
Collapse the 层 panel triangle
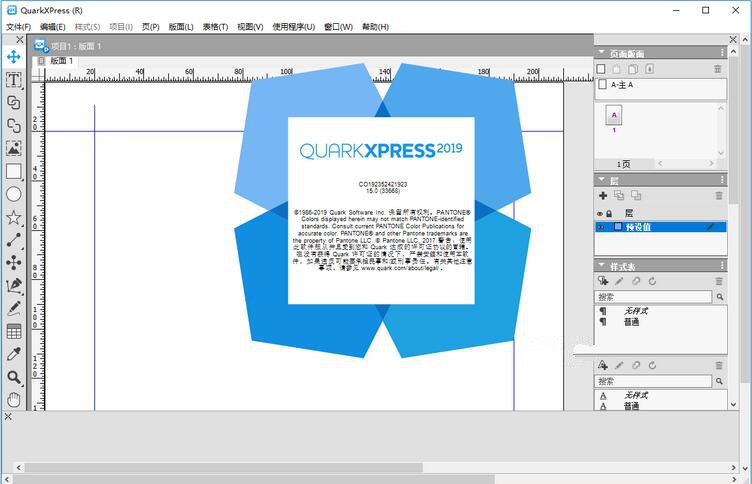click(601, 180)
